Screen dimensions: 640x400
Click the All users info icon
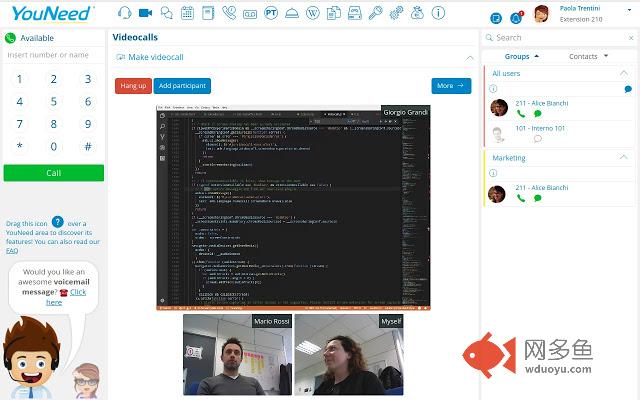click(x=493, y=89)
